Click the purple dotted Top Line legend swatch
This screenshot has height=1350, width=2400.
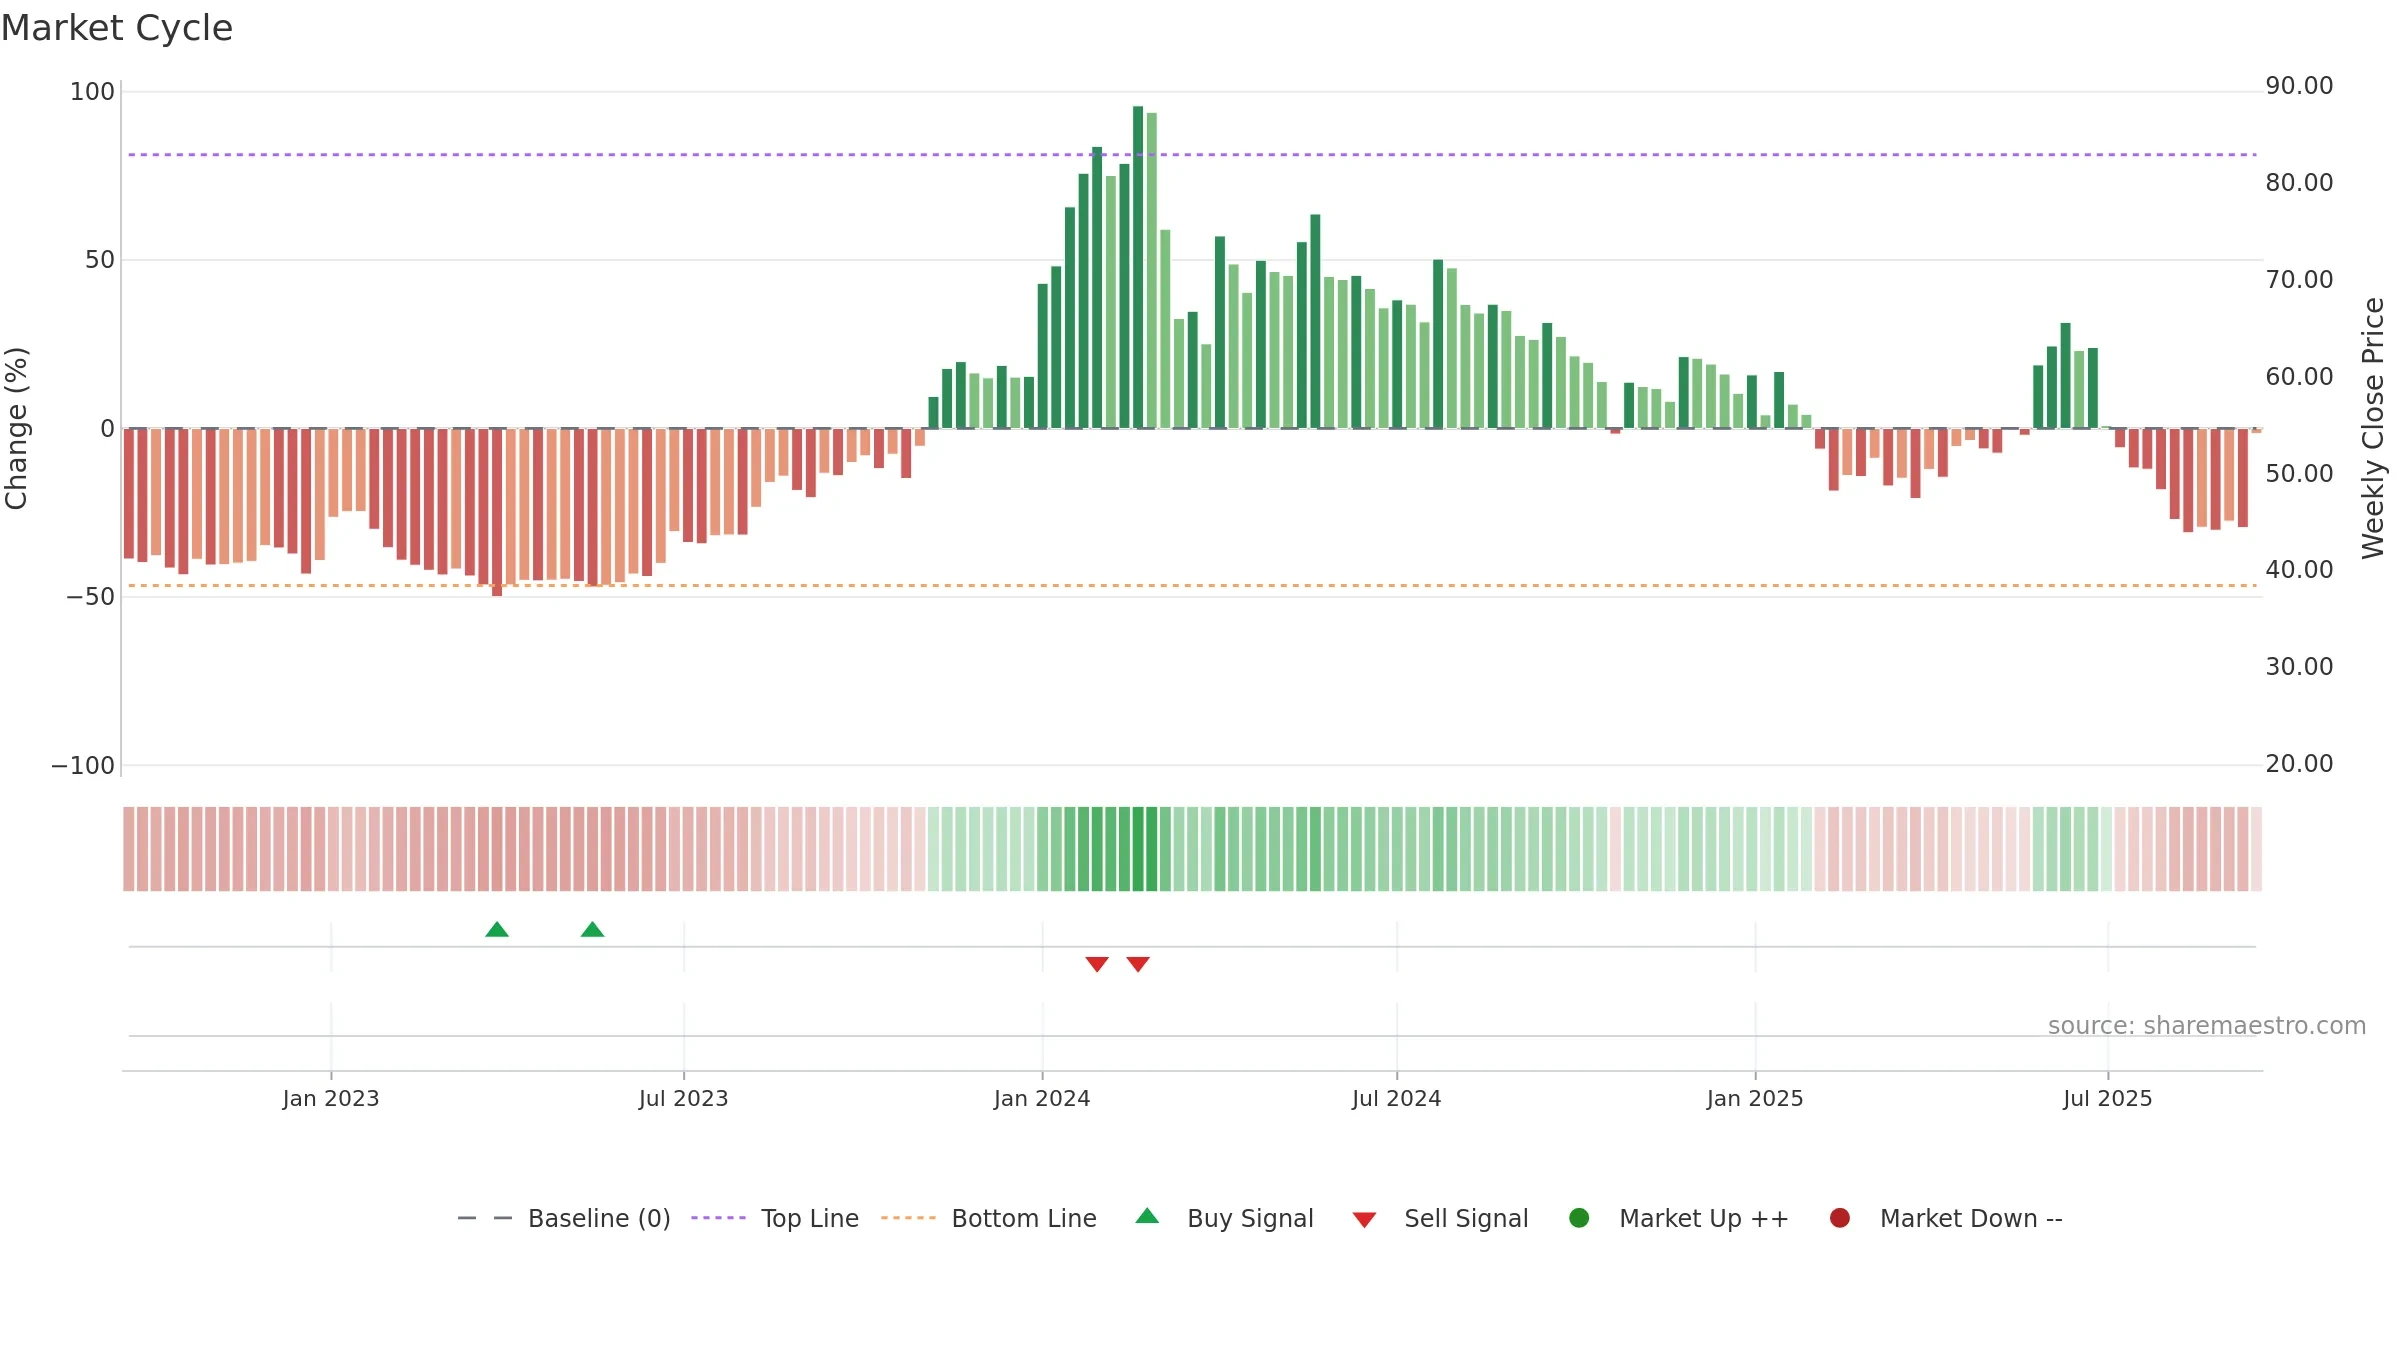[718, 1218]
